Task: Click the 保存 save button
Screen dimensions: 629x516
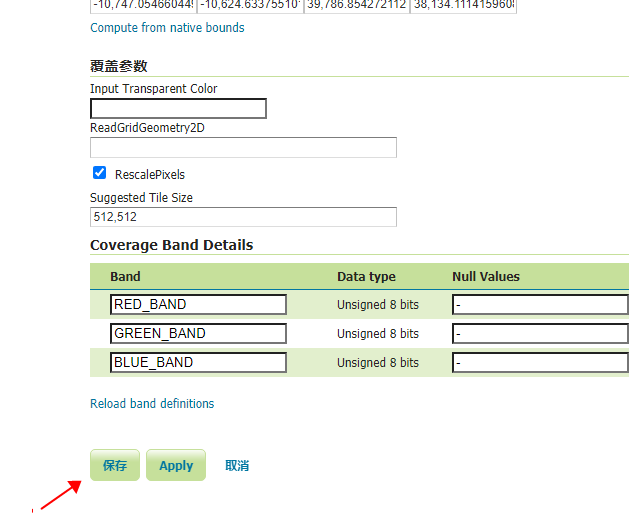Action: (x=115, y=465)
